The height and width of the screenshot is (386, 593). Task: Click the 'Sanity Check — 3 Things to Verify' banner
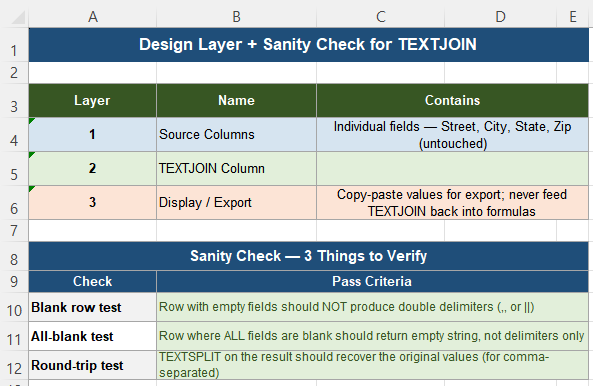coord(309,256)
